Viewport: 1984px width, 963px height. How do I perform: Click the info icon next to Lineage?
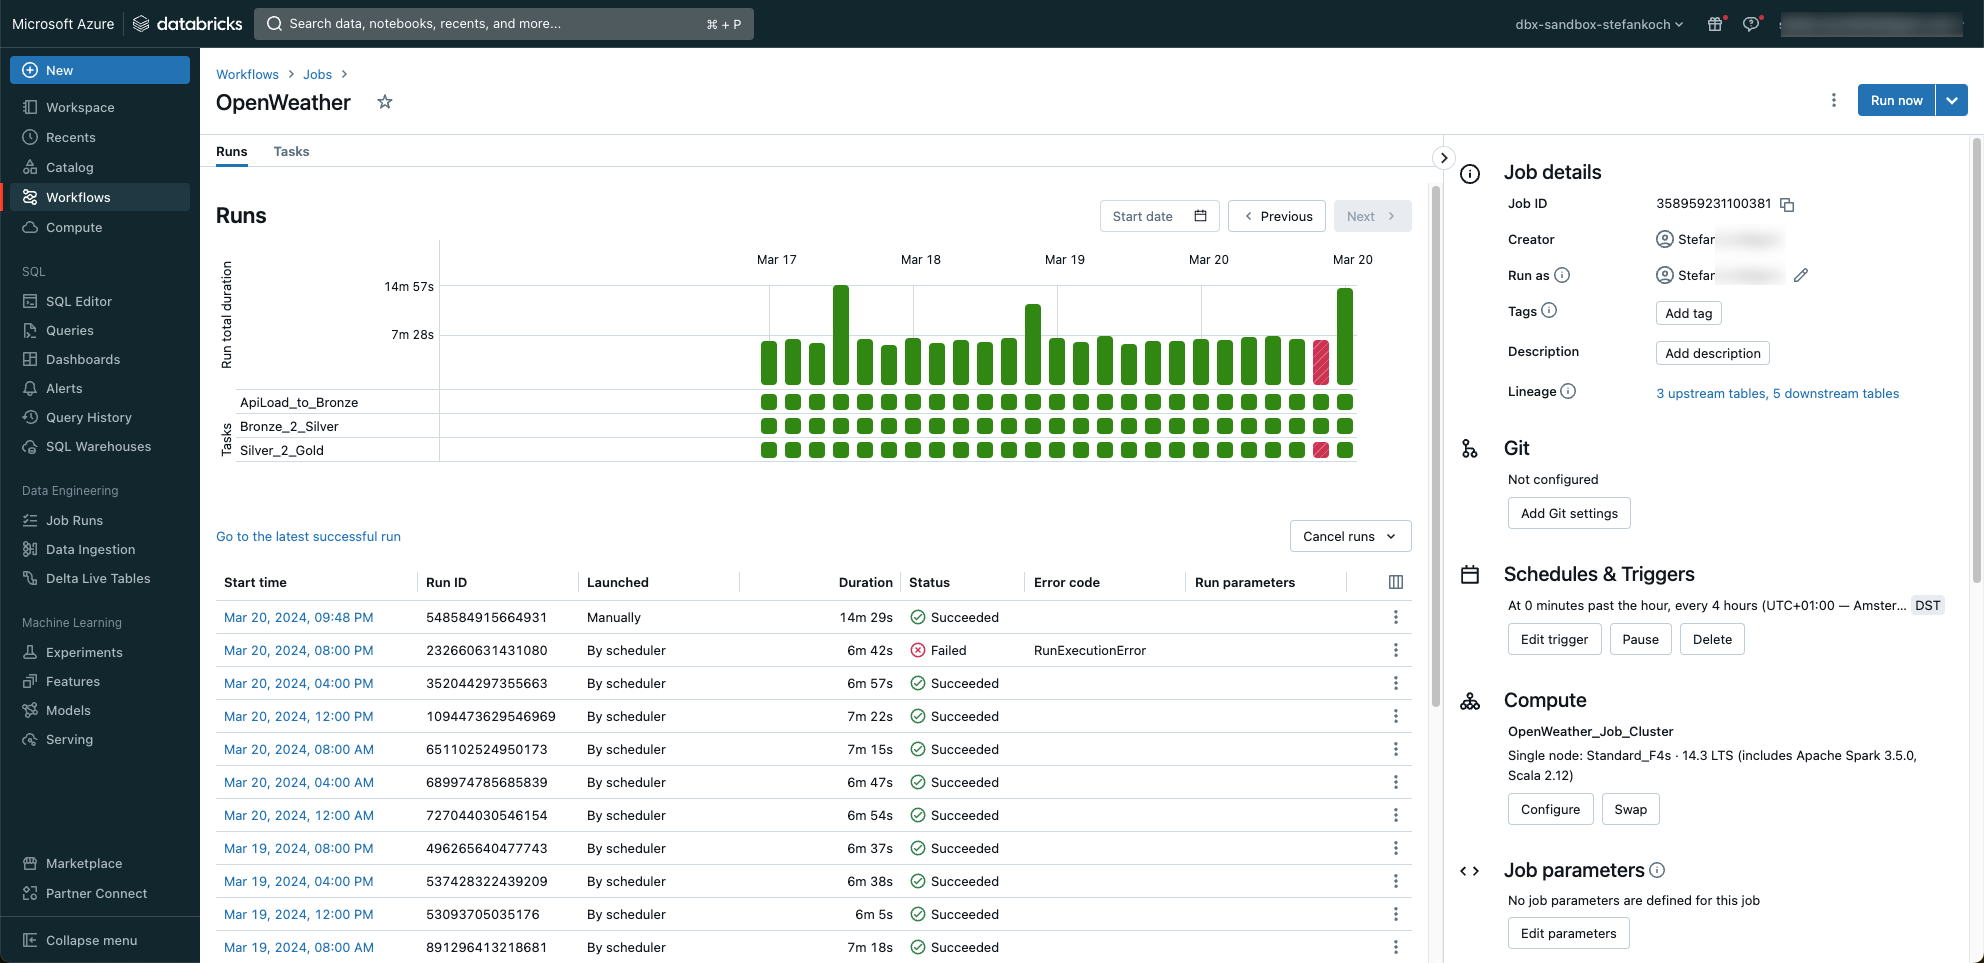click(x=1568, y=391)
